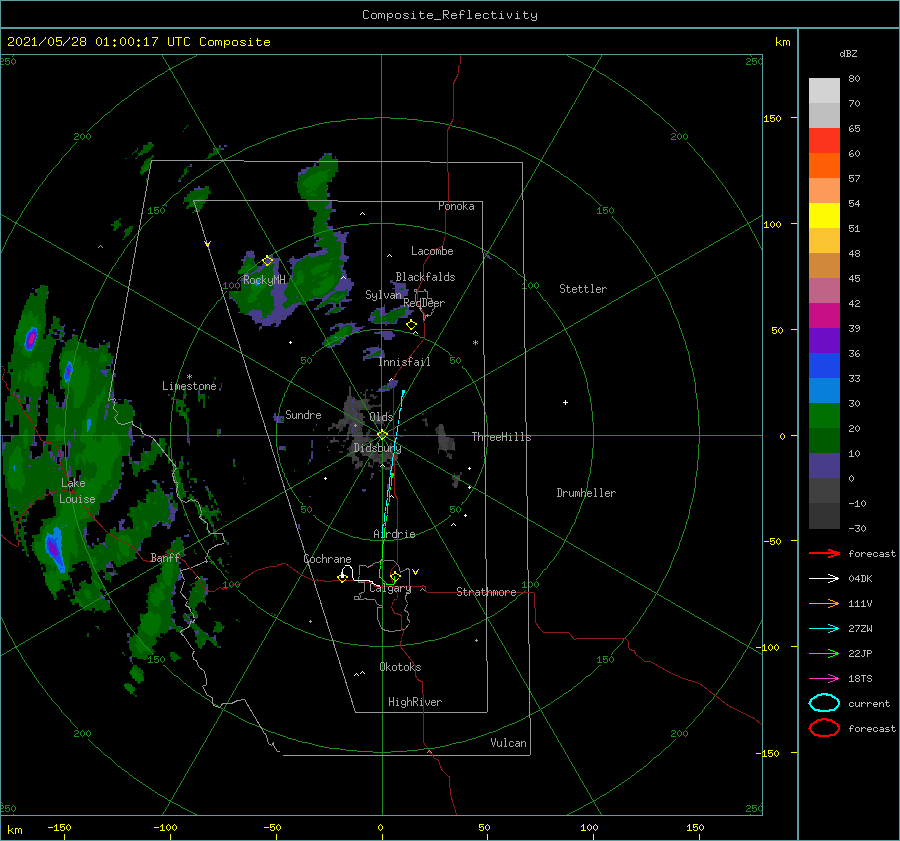
Task: Click the red swatch between 65 and 60
Action: click(824, 141)
